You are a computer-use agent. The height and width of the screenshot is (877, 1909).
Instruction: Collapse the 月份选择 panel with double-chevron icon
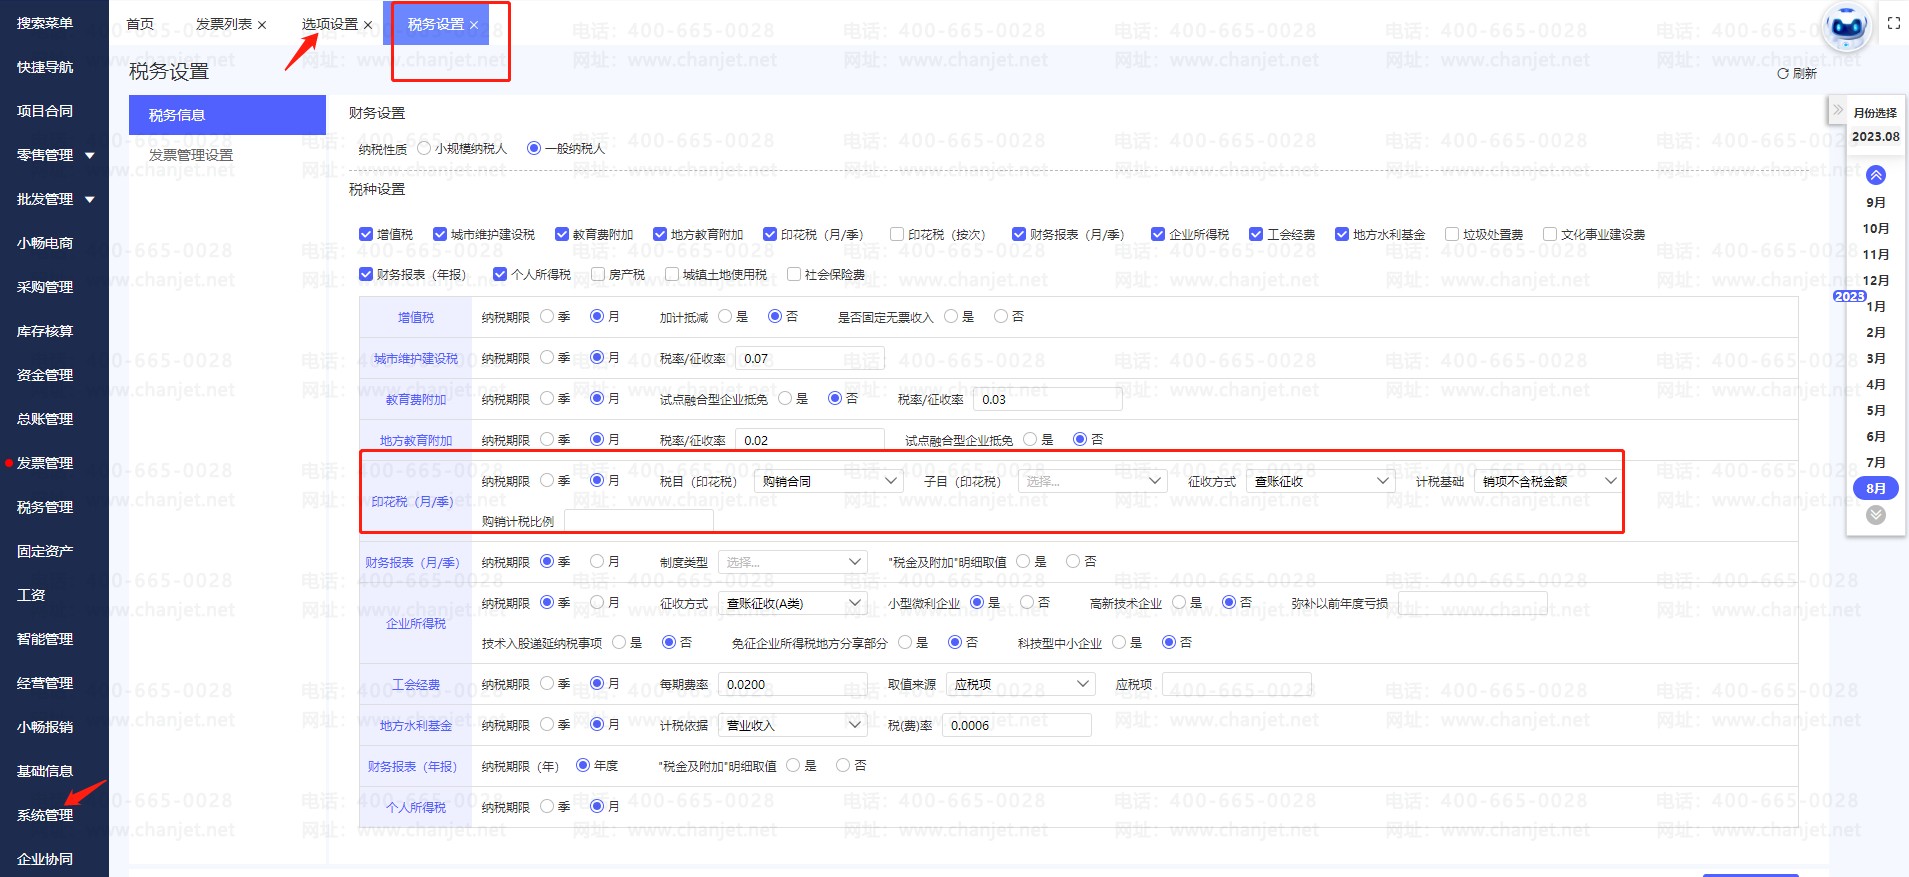coord(1838,110)
